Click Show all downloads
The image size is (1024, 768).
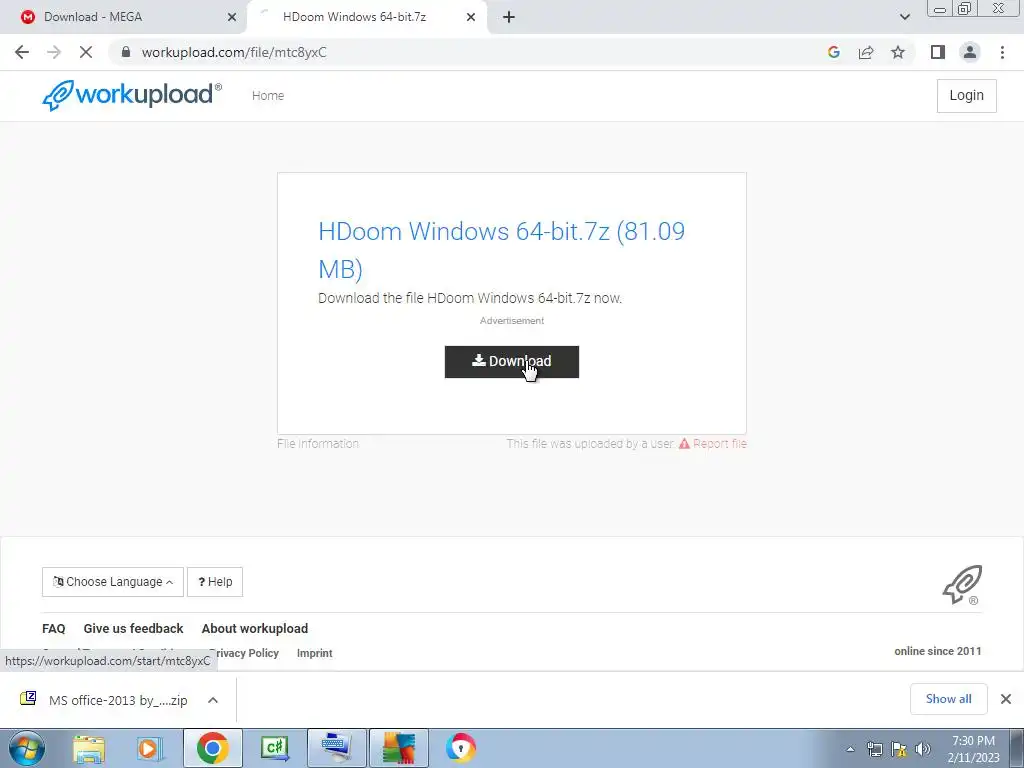(948, 699)
